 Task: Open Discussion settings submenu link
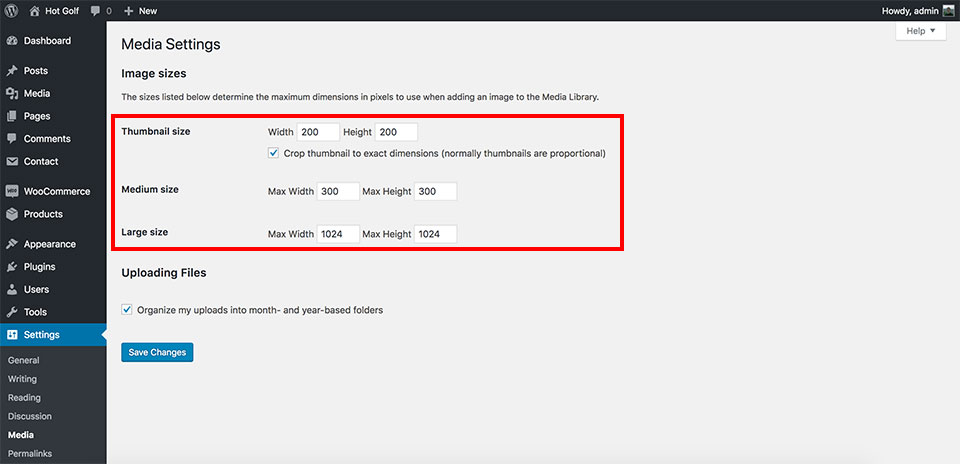[x=29, y=416]
